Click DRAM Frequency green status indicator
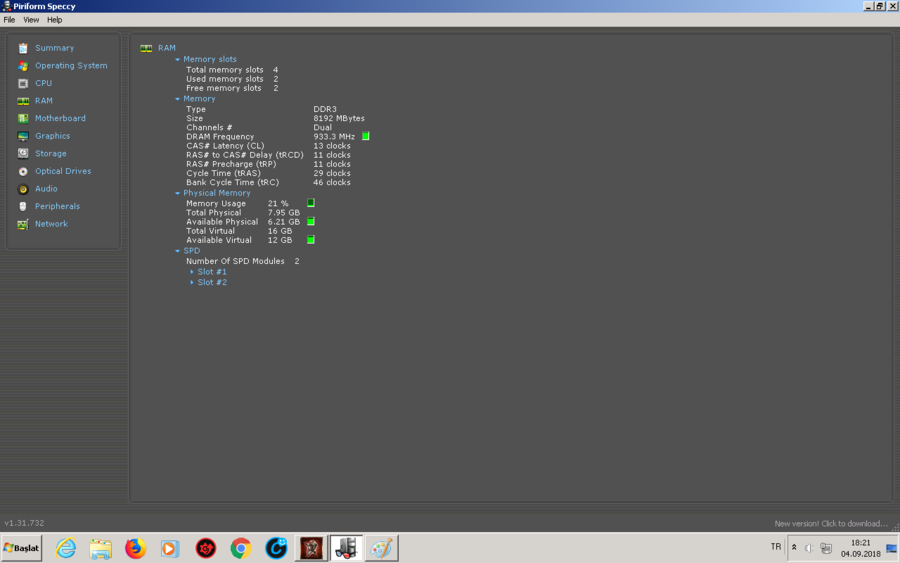Image resolution: width=900 pixels, height=563 pixels. click(x=366, y=137)
